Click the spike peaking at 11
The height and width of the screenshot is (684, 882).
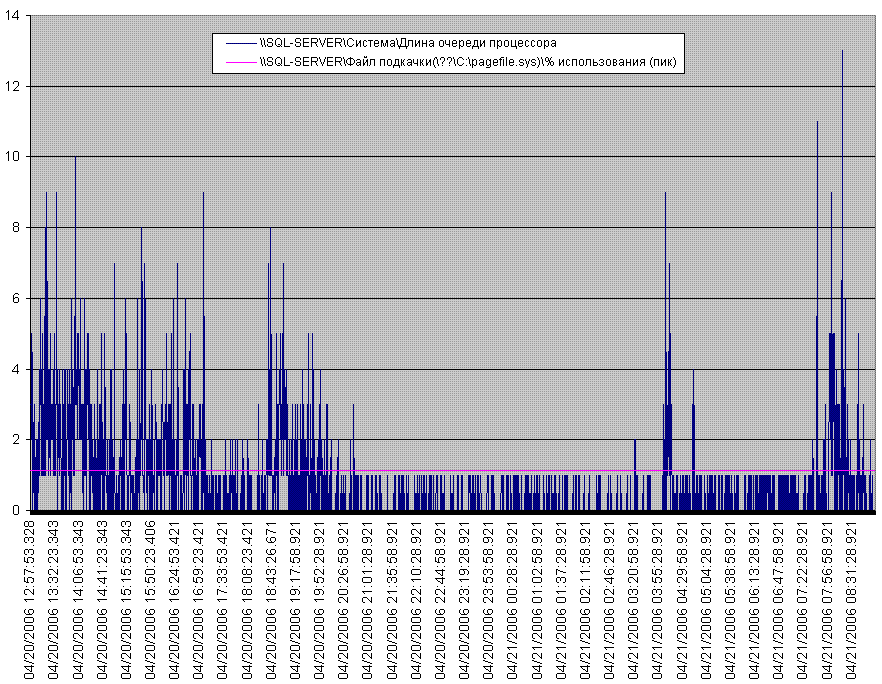tap(817, 124)
